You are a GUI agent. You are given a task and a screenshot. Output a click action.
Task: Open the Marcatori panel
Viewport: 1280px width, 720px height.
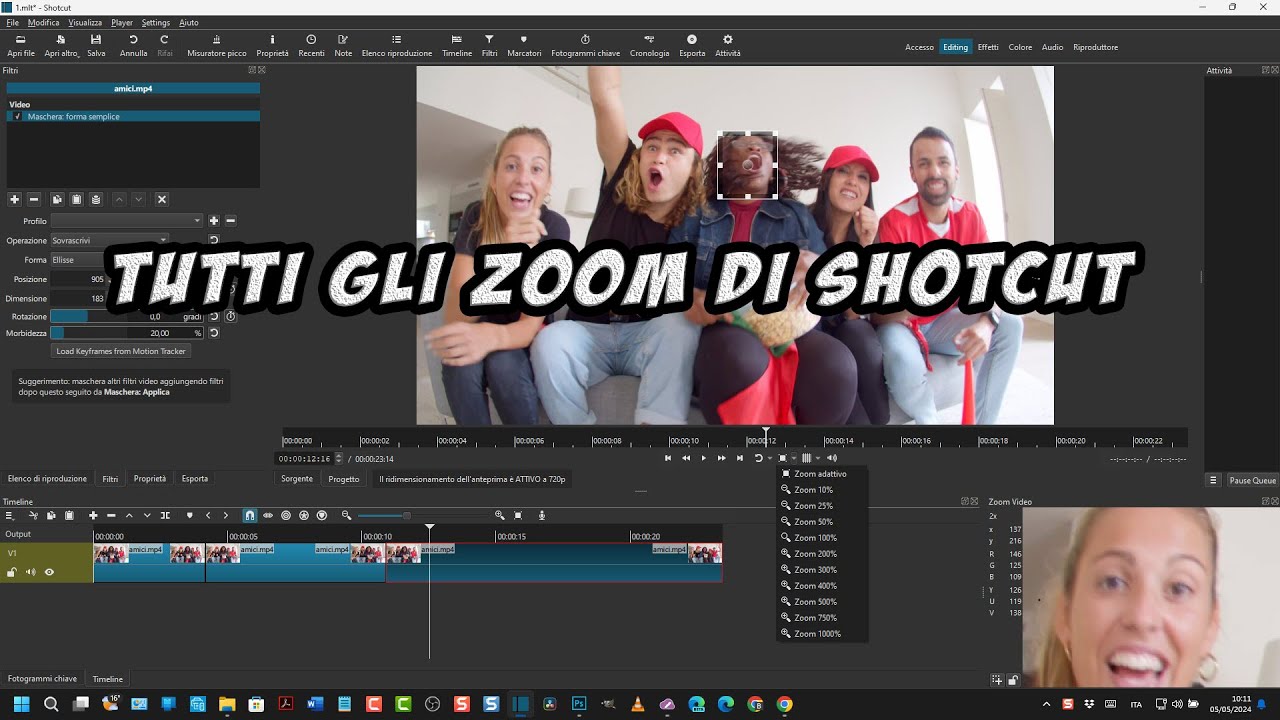pos(524,46)
